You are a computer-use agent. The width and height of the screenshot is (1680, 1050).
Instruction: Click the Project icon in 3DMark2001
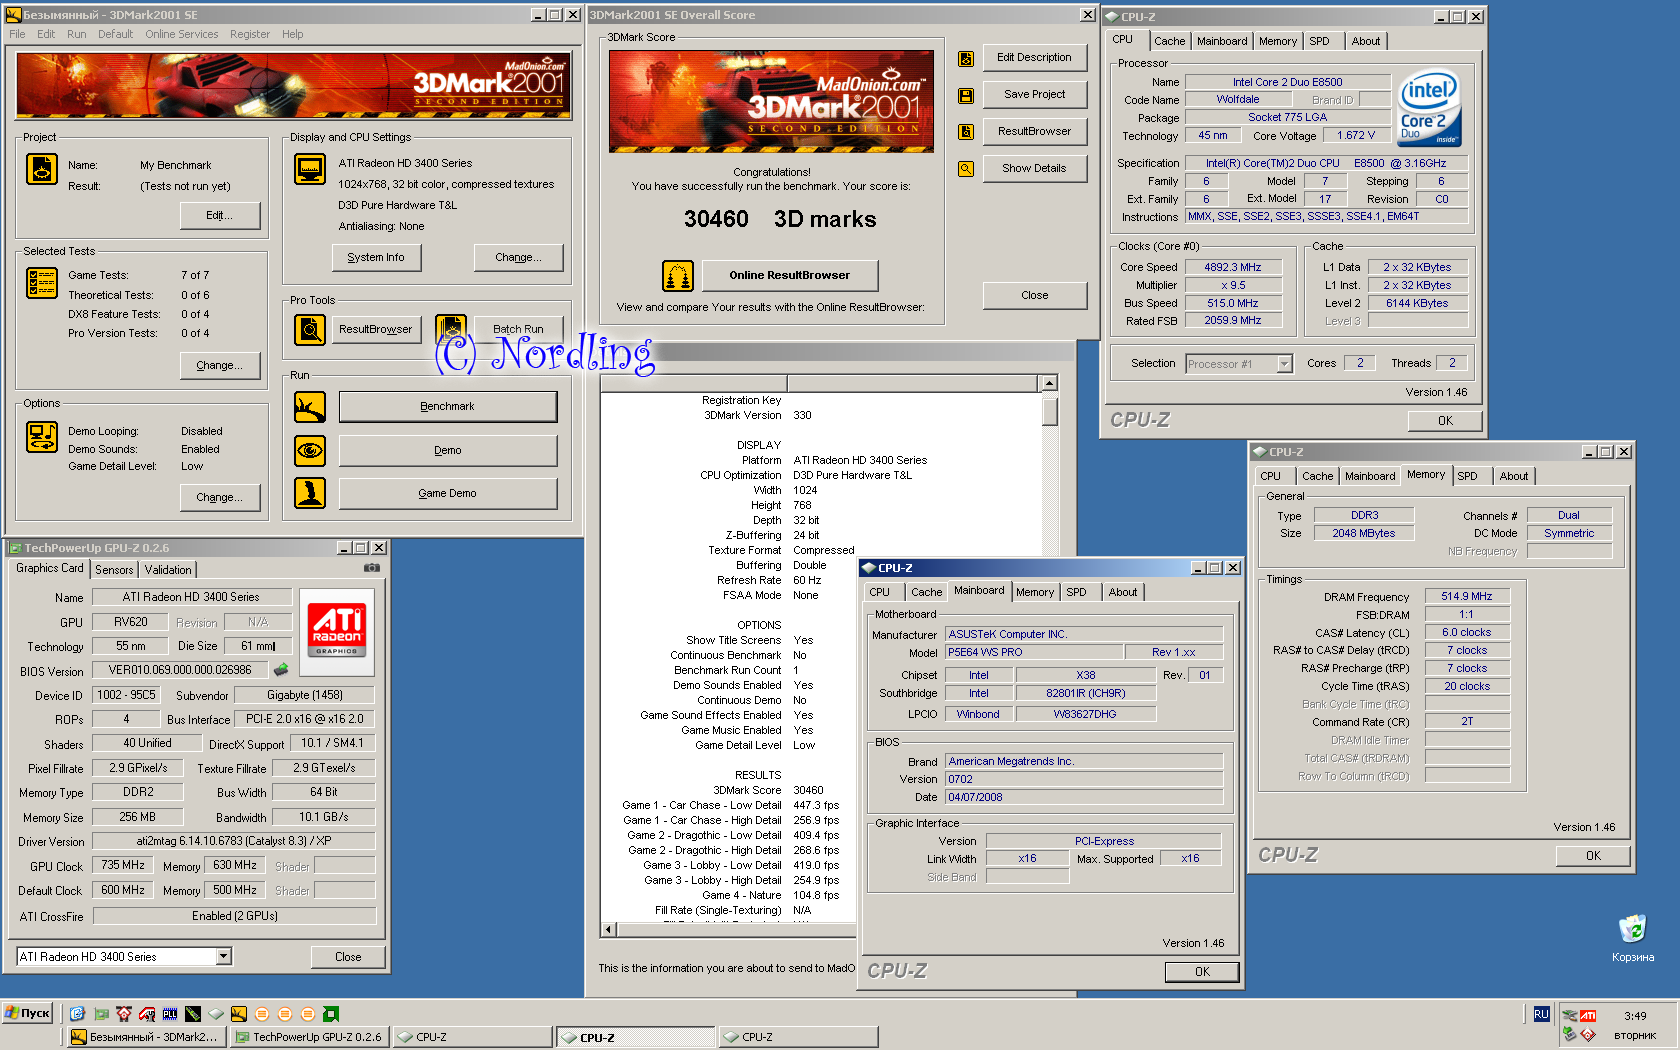click(42, 169)
